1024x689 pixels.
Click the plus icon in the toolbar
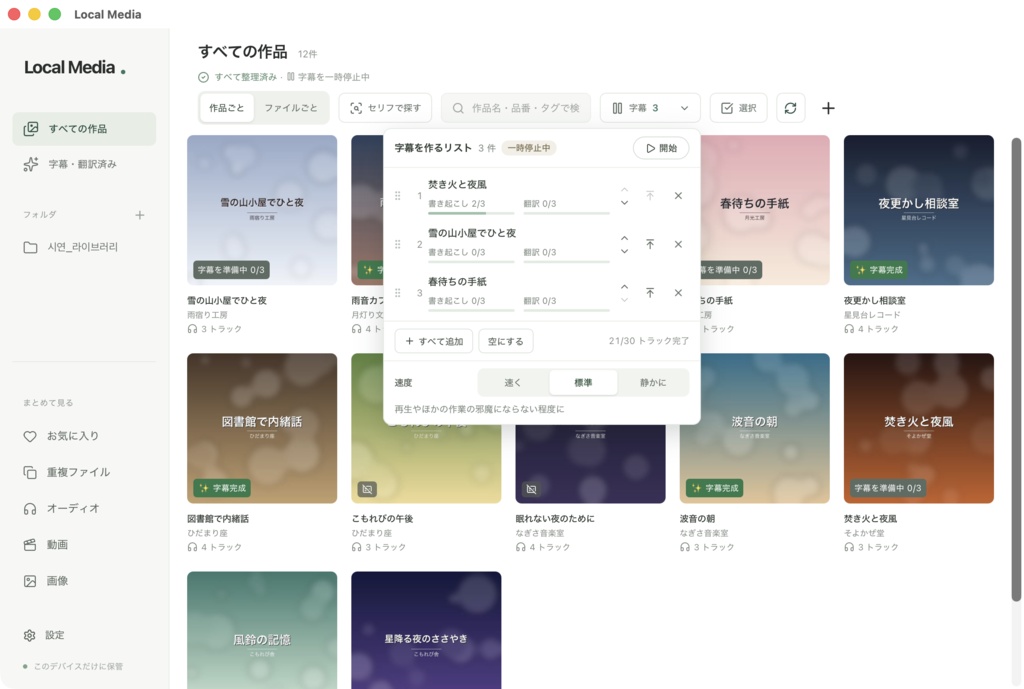828,108
